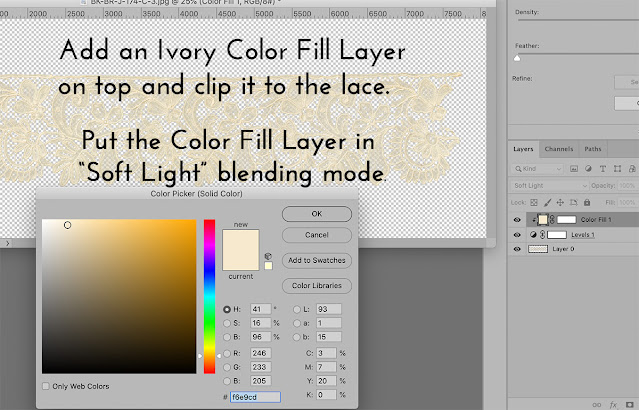Select the R red radio button
The height and width of the screenshot is (410, 639).
[x=227, y=353]
